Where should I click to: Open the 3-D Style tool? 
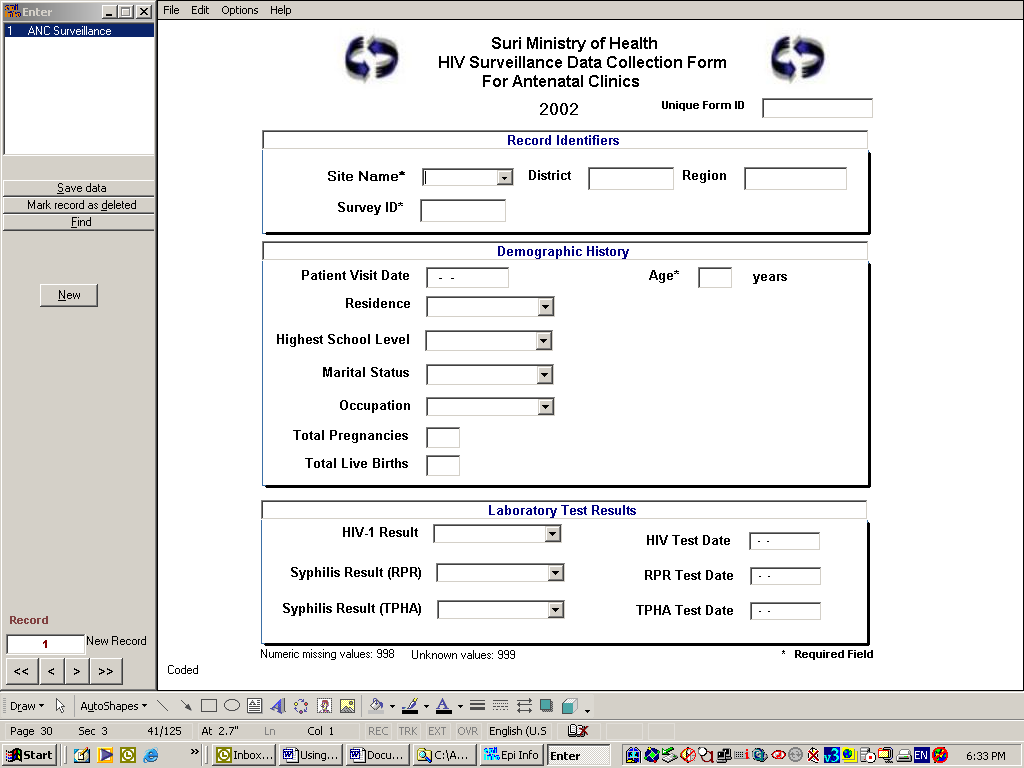(569, 705)
